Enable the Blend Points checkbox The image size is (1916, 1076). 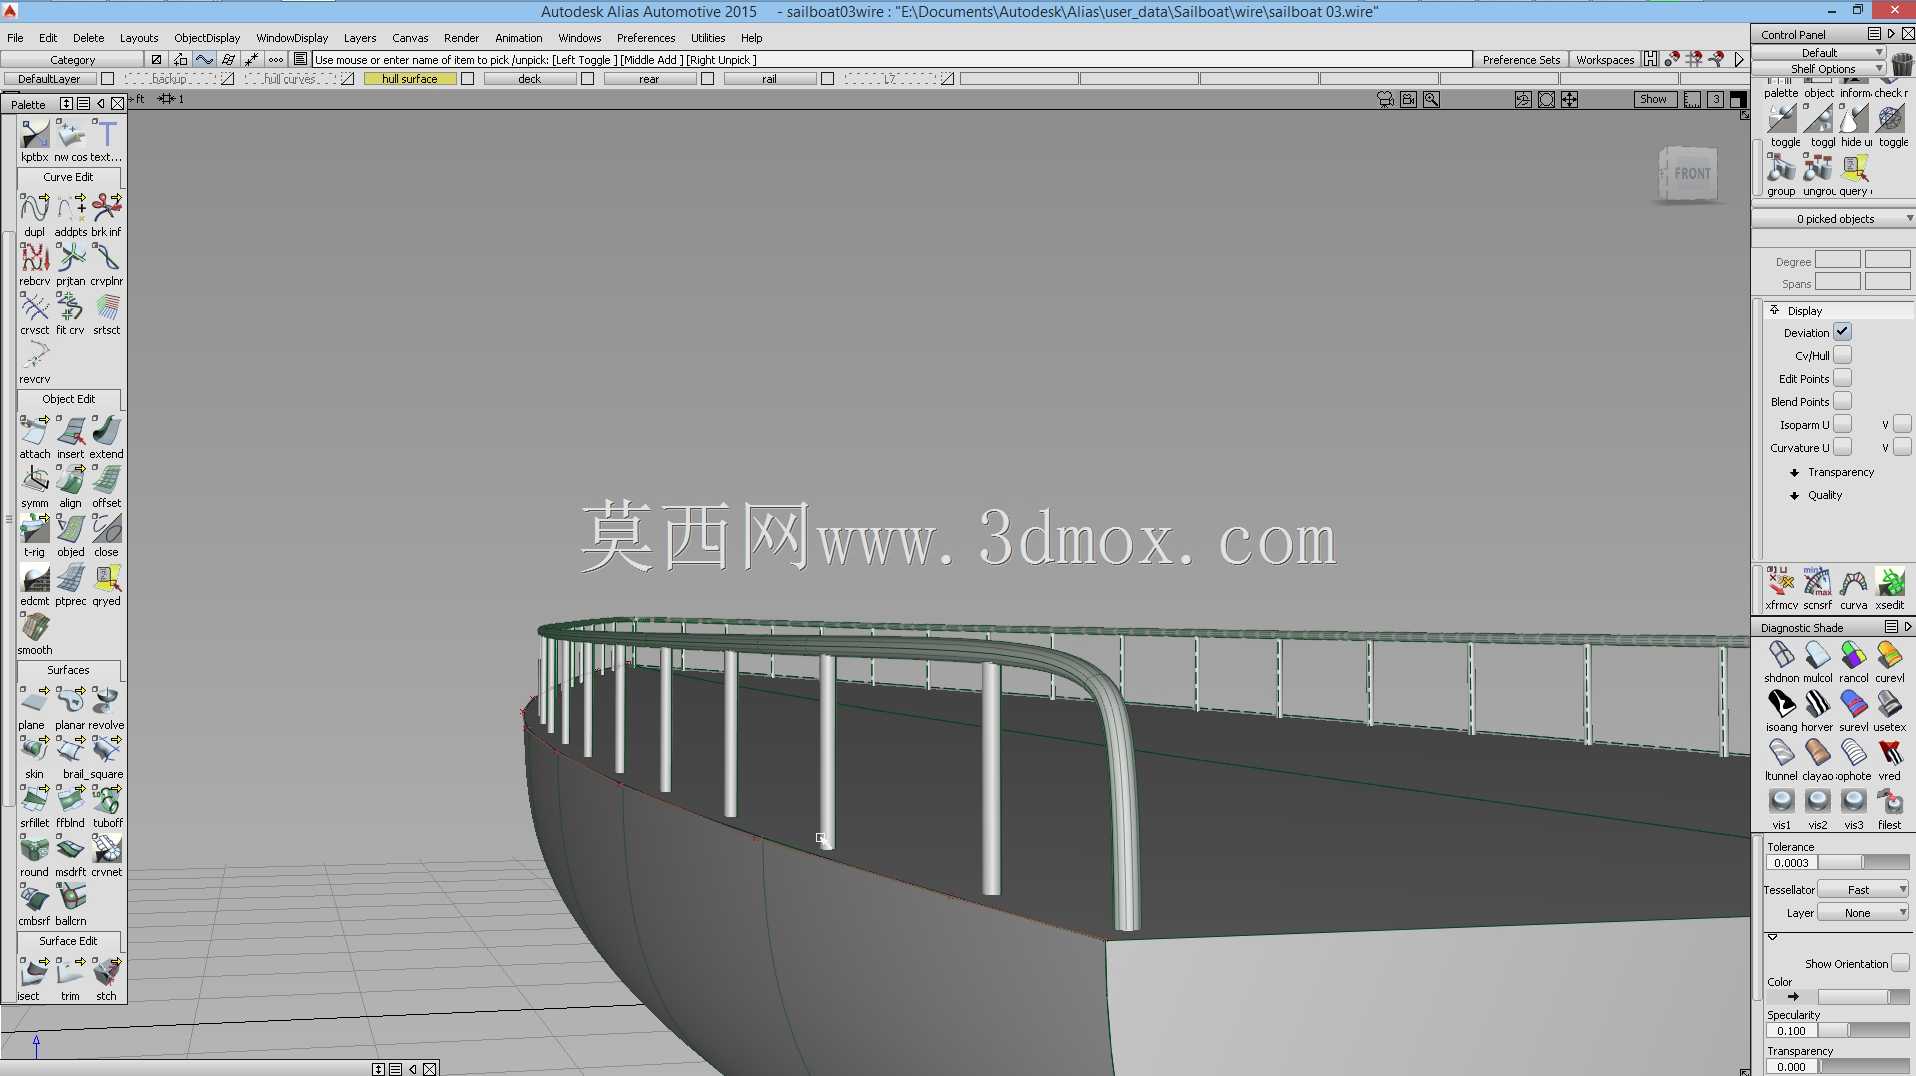pyautogui.click(x=1842, y=401)
